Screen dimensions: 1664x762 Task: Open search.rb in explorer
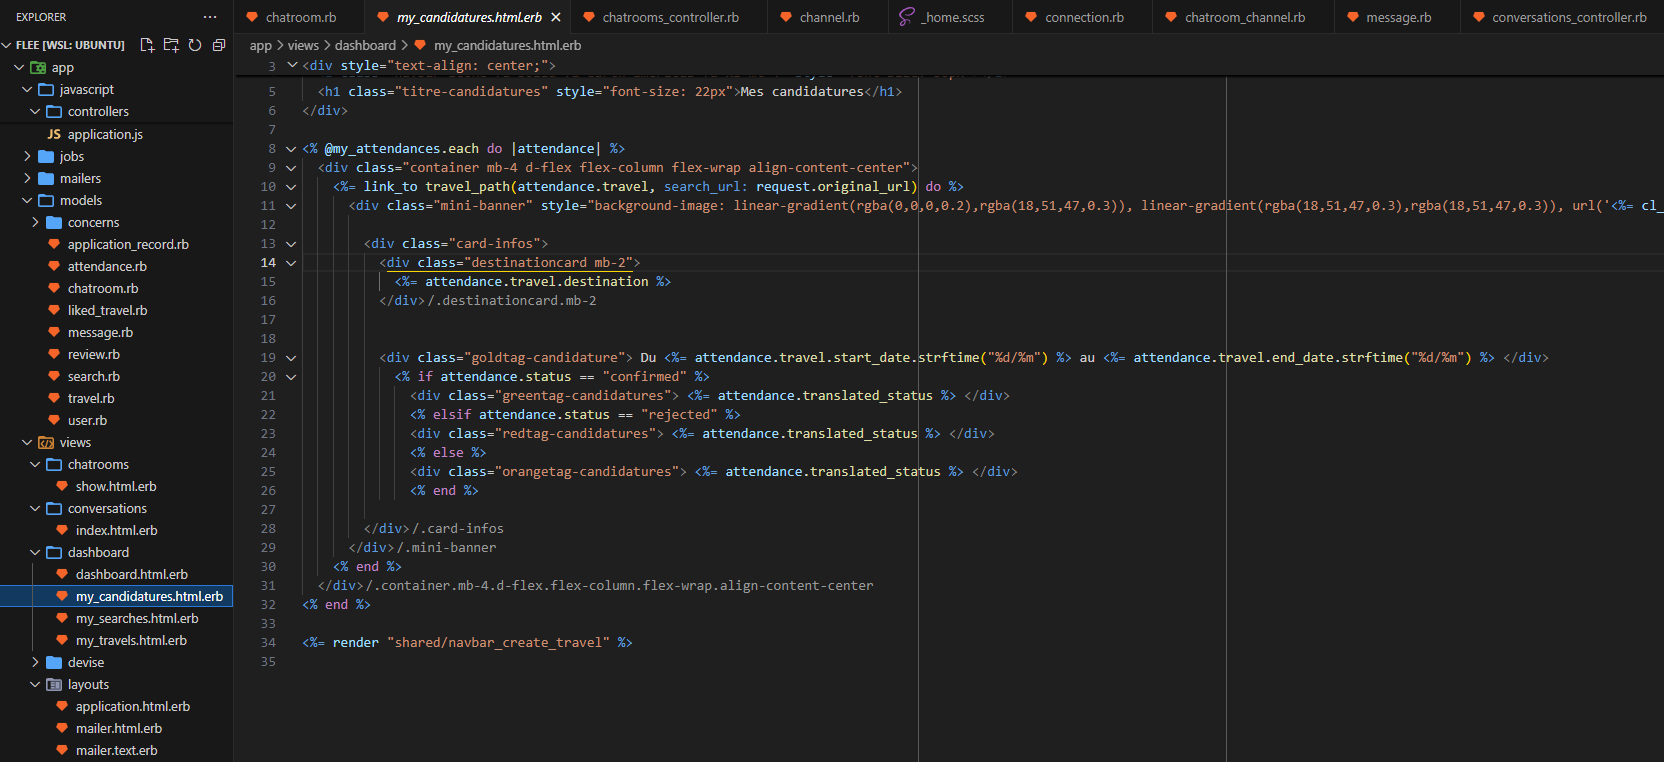click(94, 376)
